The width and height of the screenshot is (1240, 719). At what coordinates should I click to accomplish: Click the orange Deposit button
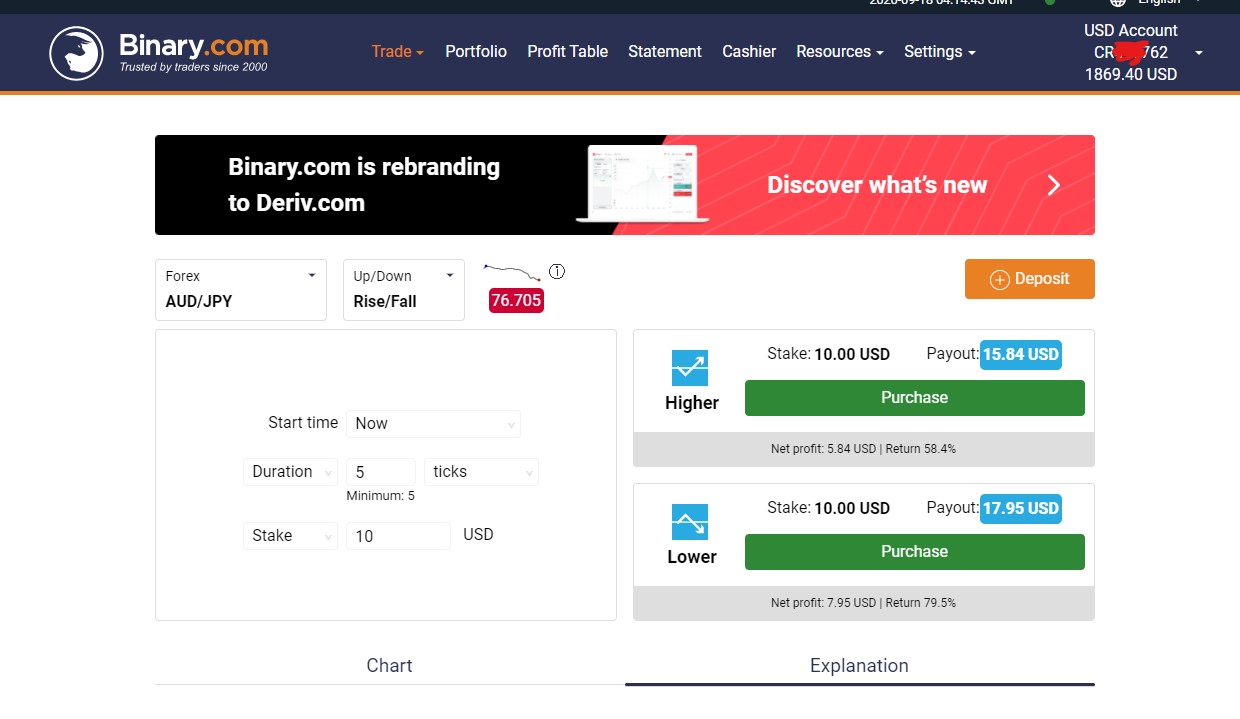[1030, 279]
